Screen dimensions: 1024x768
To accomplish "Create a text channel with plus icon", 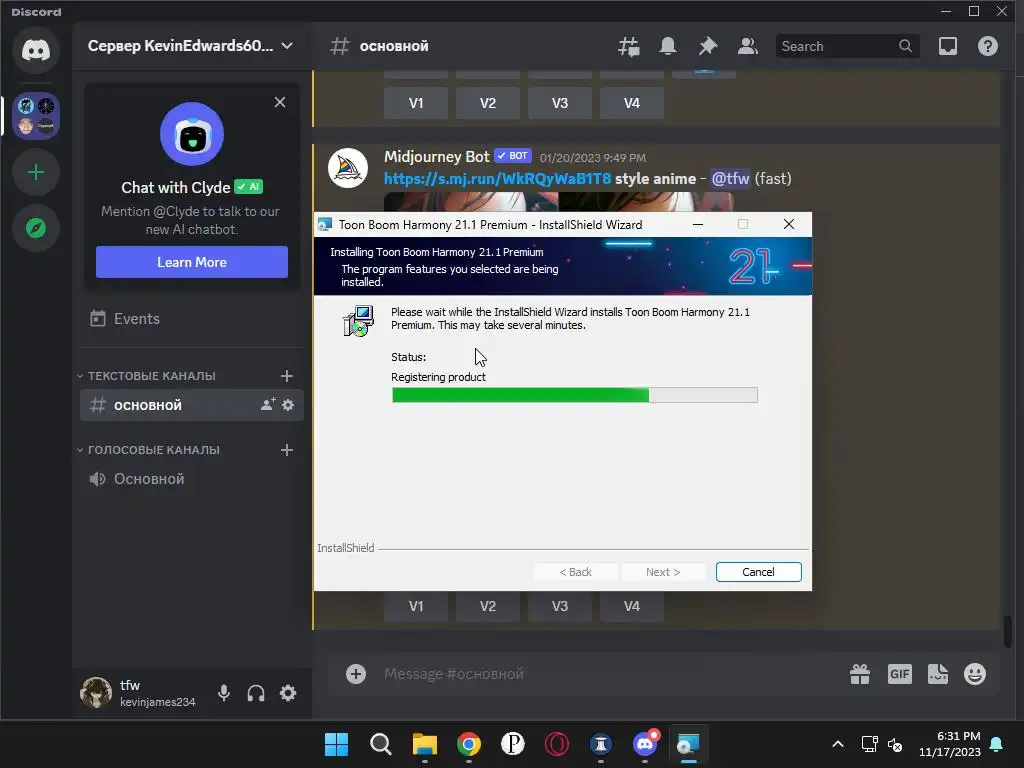I will 287,376.
